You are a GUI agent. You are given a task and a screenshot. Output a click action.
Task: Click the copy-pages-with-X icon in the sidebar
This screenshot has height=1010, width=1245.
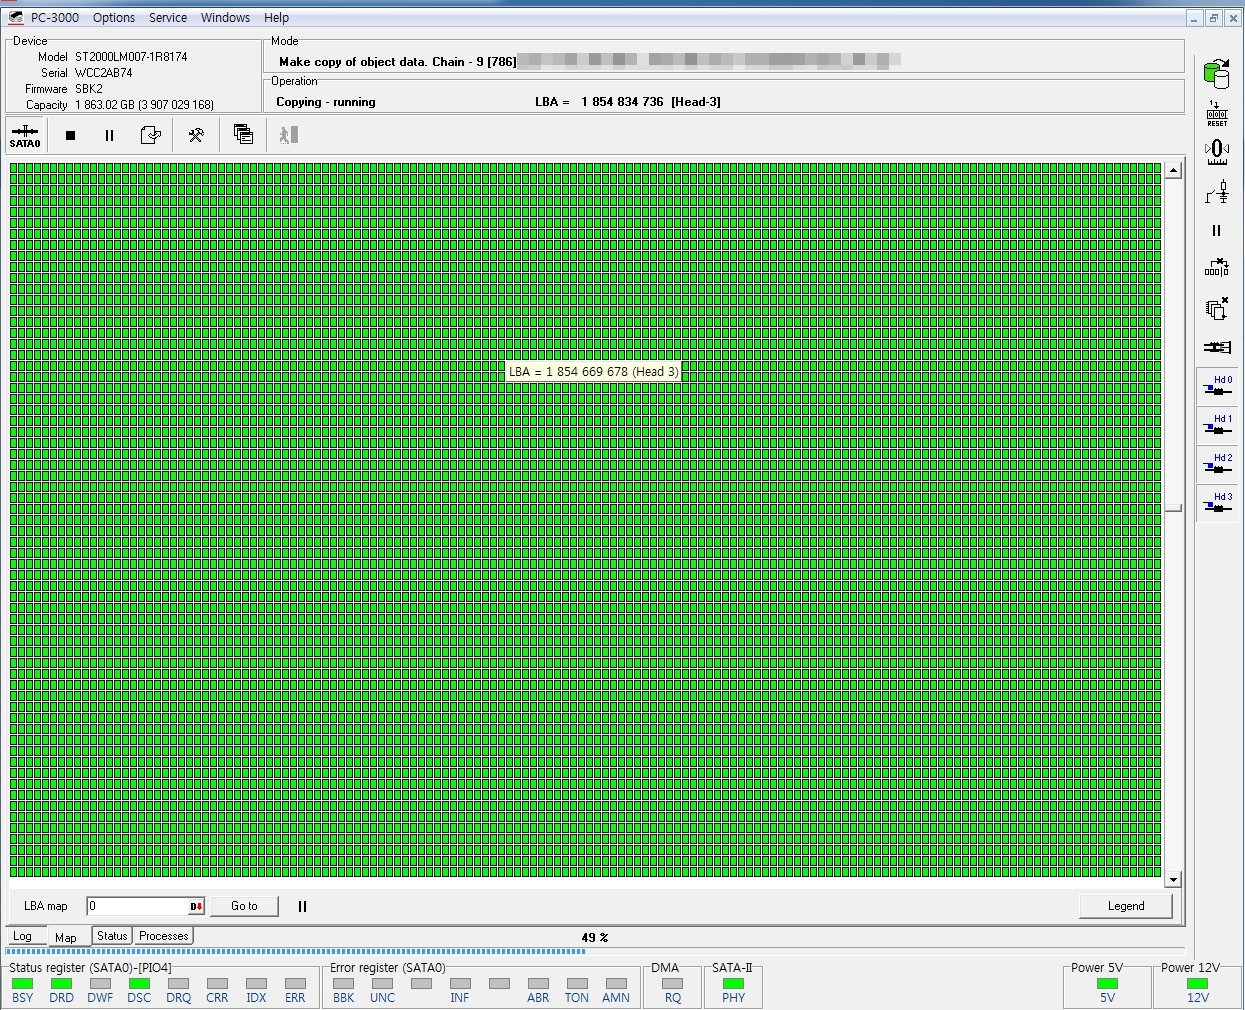point(1217,308)
